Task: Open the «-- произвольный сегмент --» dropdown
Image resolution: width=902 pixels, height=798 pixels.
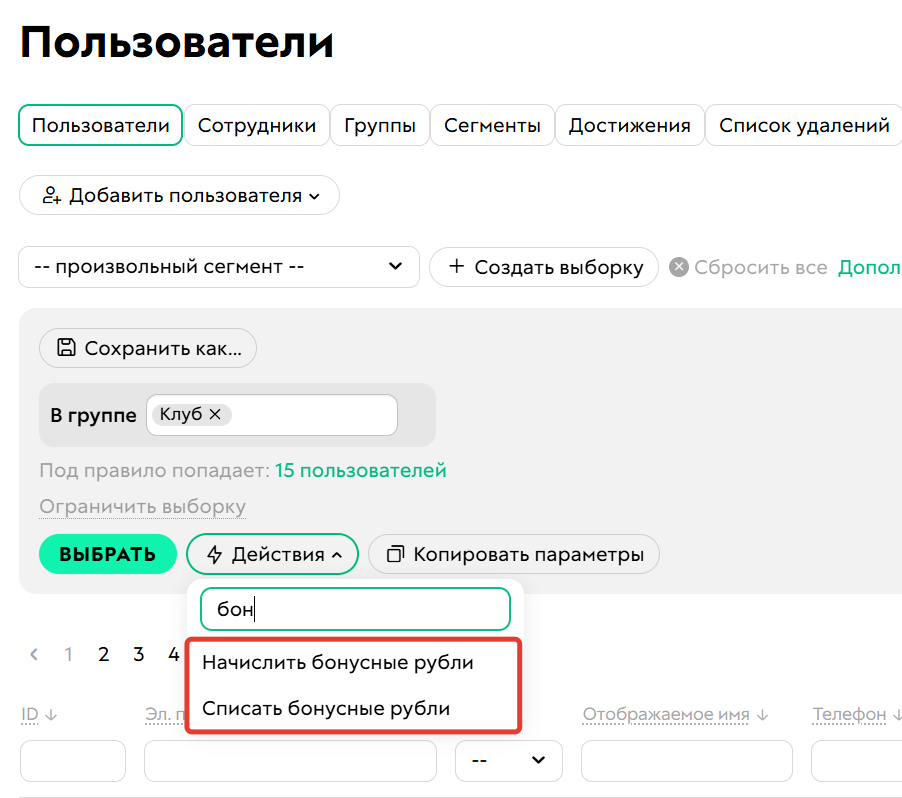Action: click(x=219, y=267)
